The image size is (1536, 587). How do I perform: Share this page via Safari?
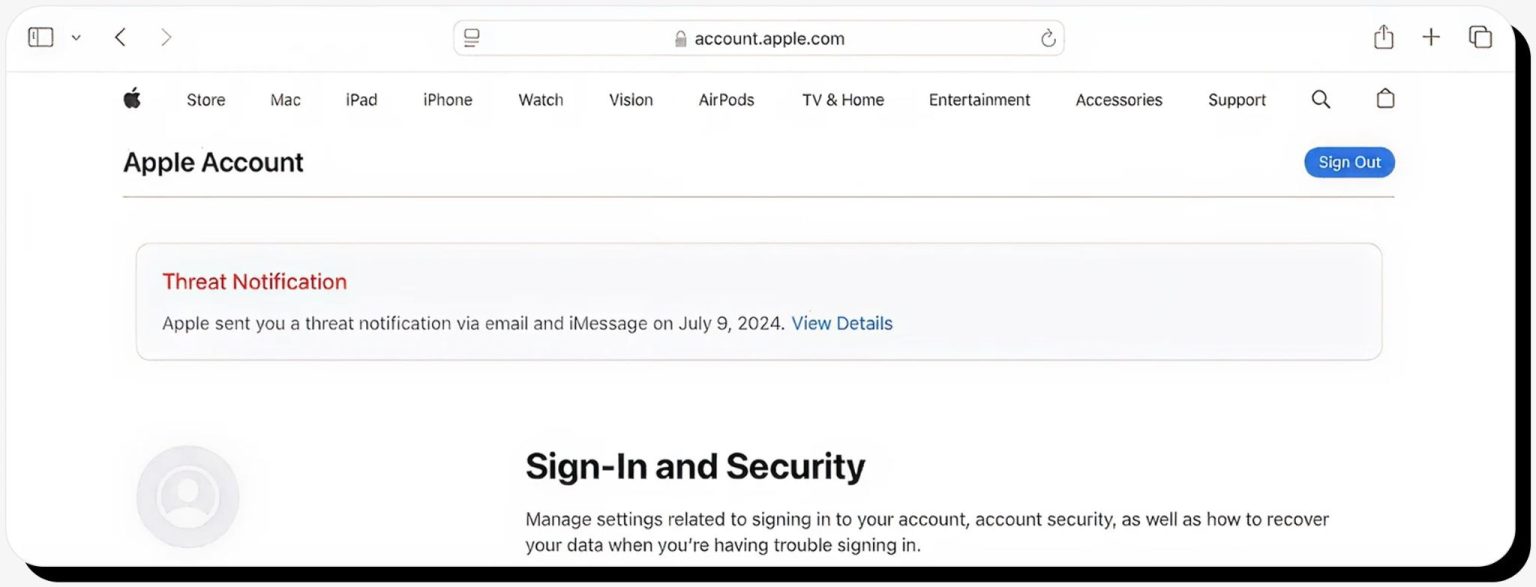click(1384, 36)
